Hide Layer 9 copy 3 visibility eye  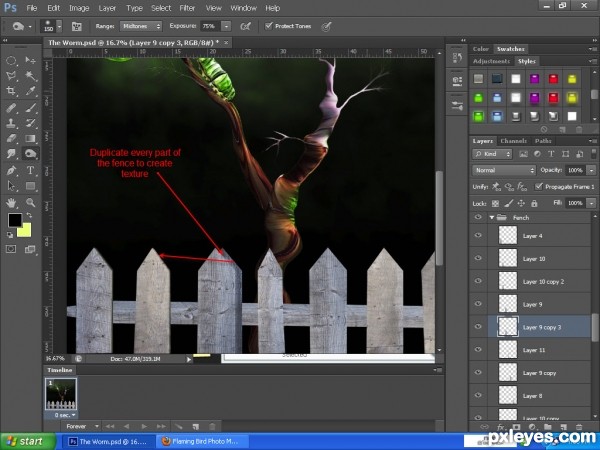tap(478, 327)
